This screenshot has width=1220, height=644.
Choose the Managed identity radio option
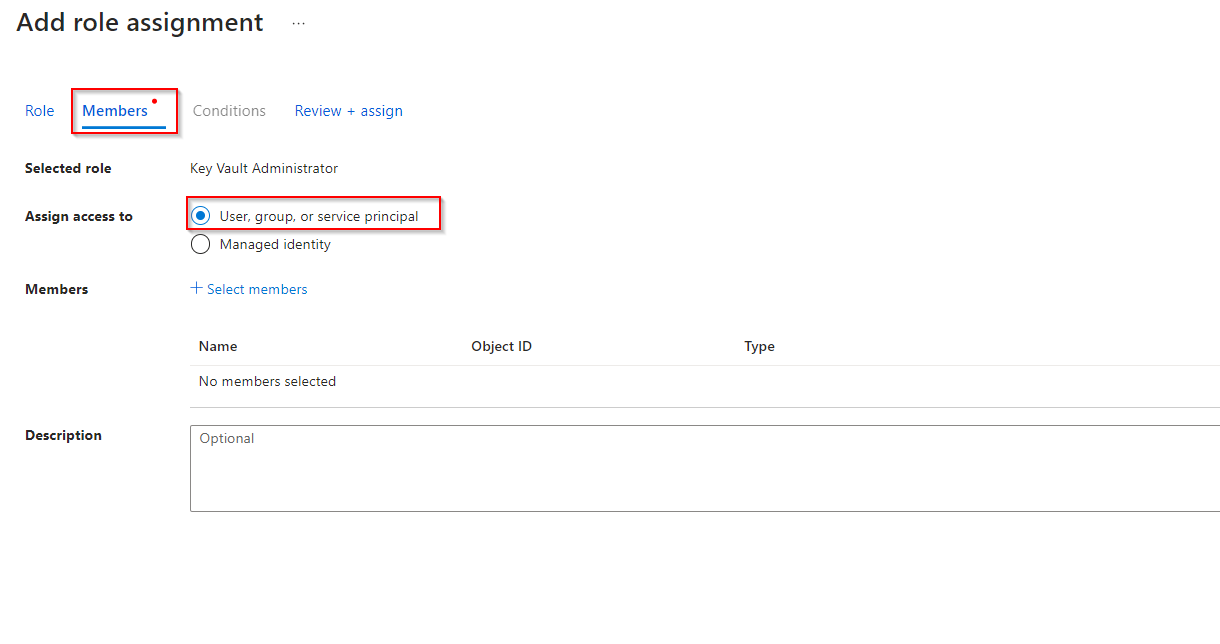click(x=201, y=244)
